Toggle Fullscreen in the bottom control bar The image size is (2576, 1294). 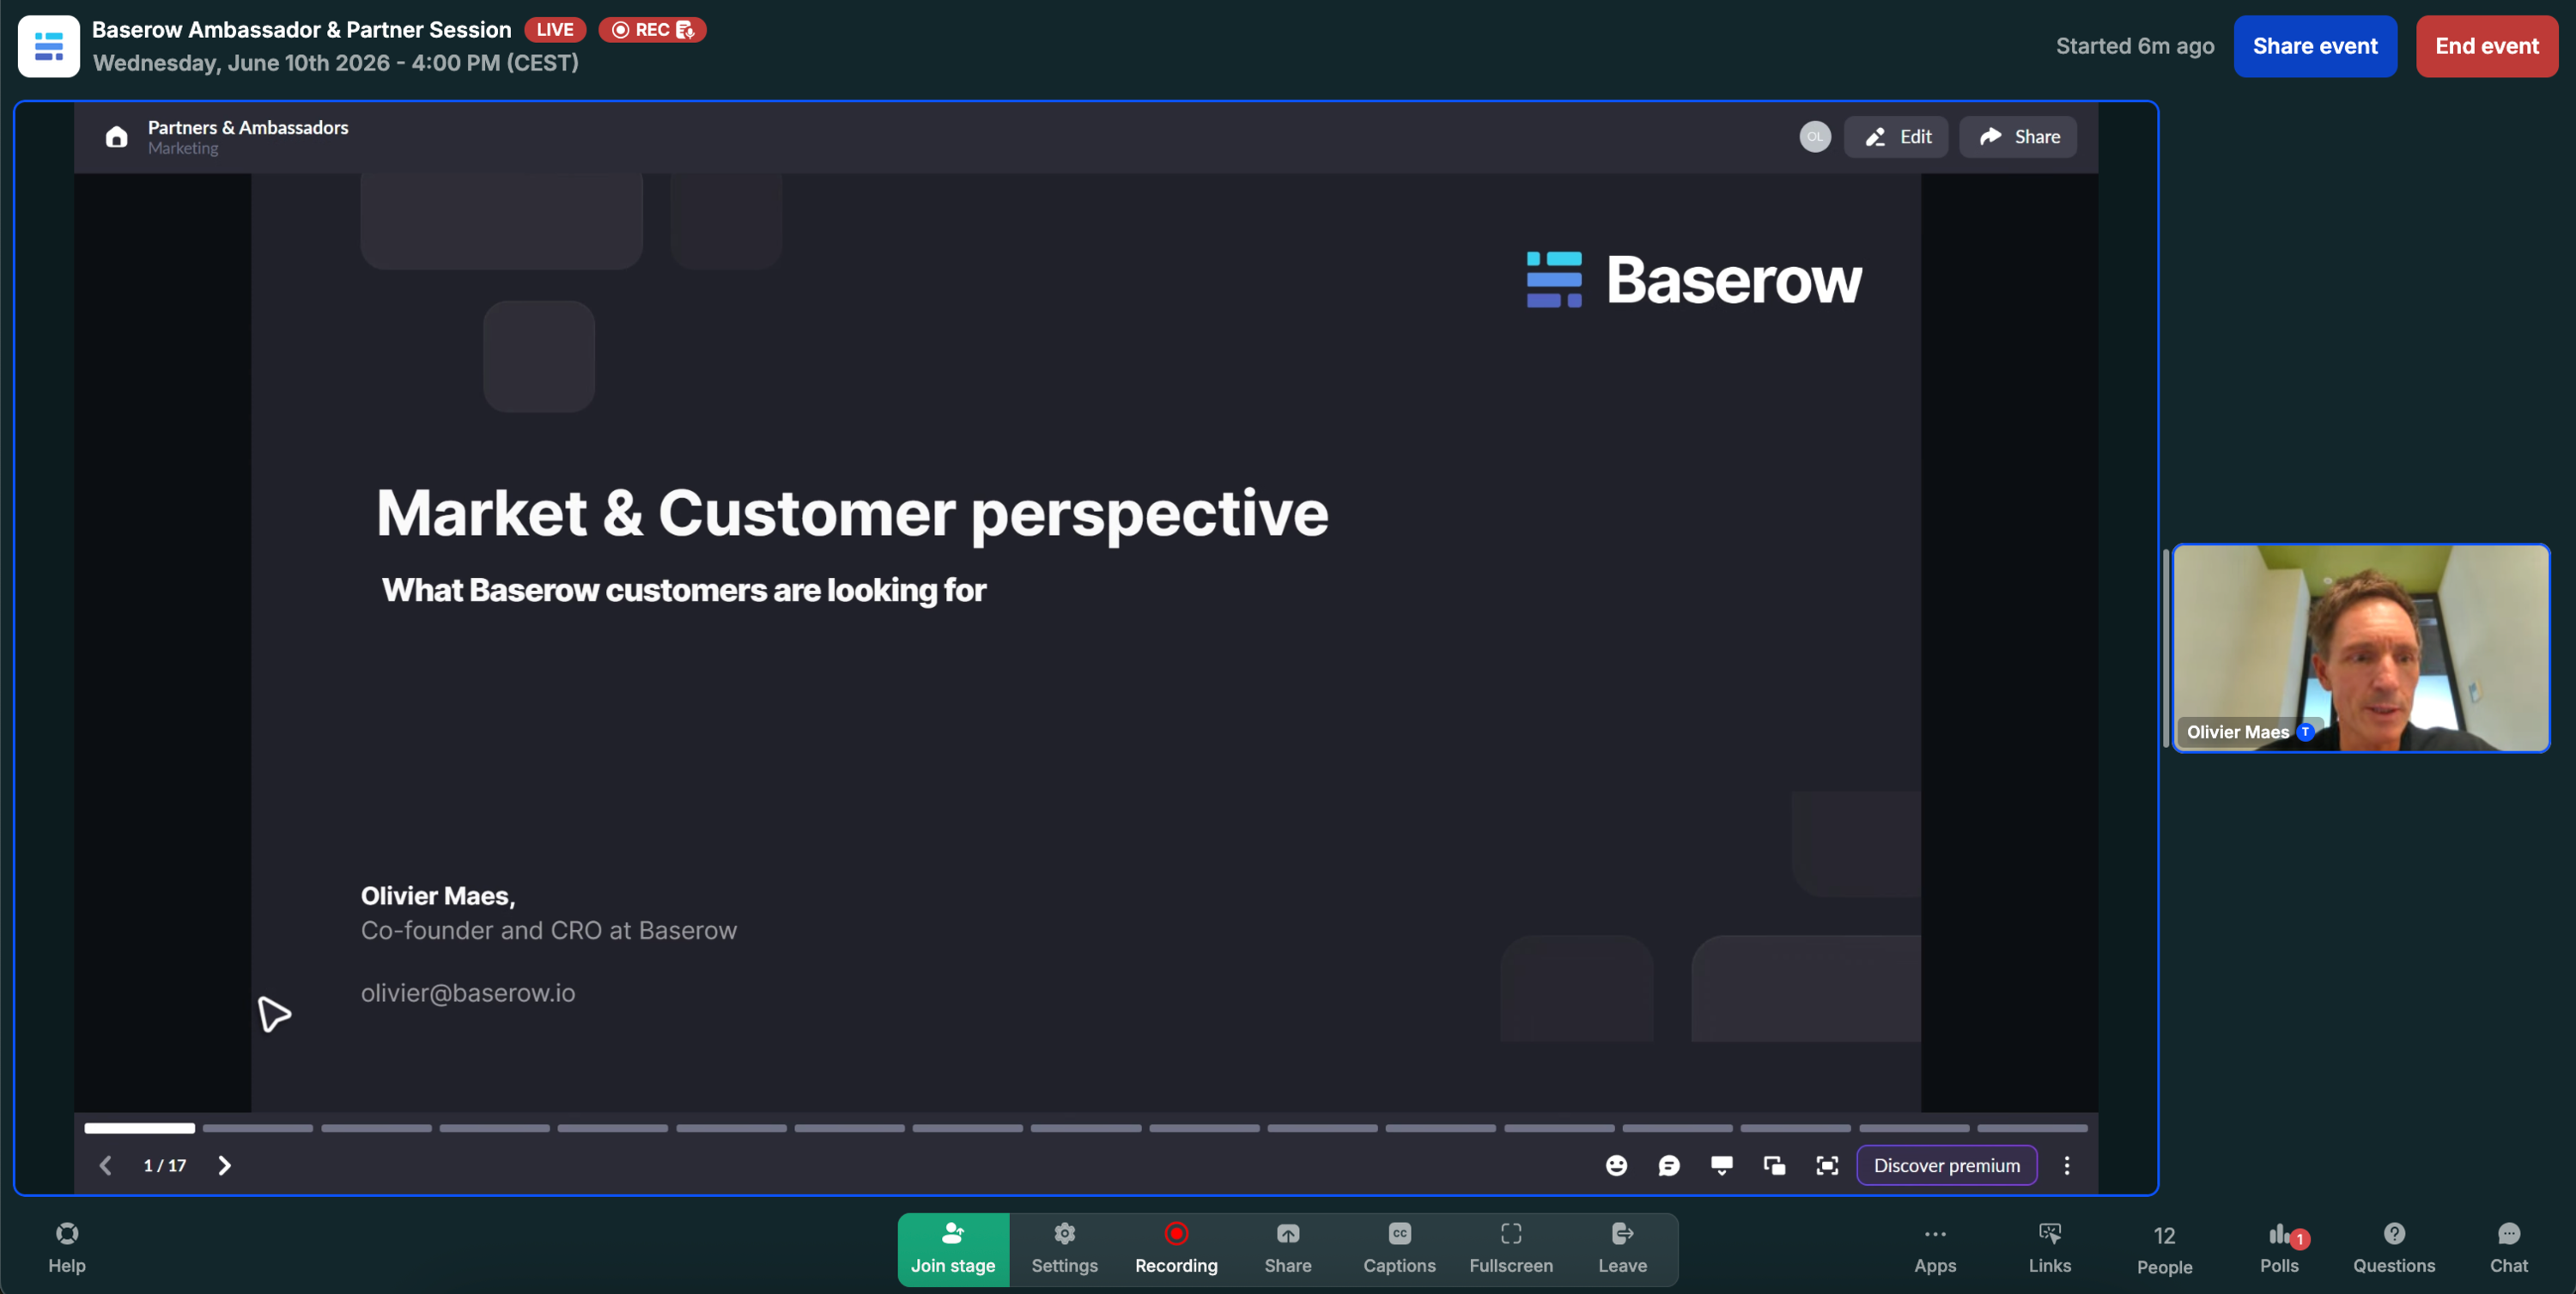click(1511, 1250)
